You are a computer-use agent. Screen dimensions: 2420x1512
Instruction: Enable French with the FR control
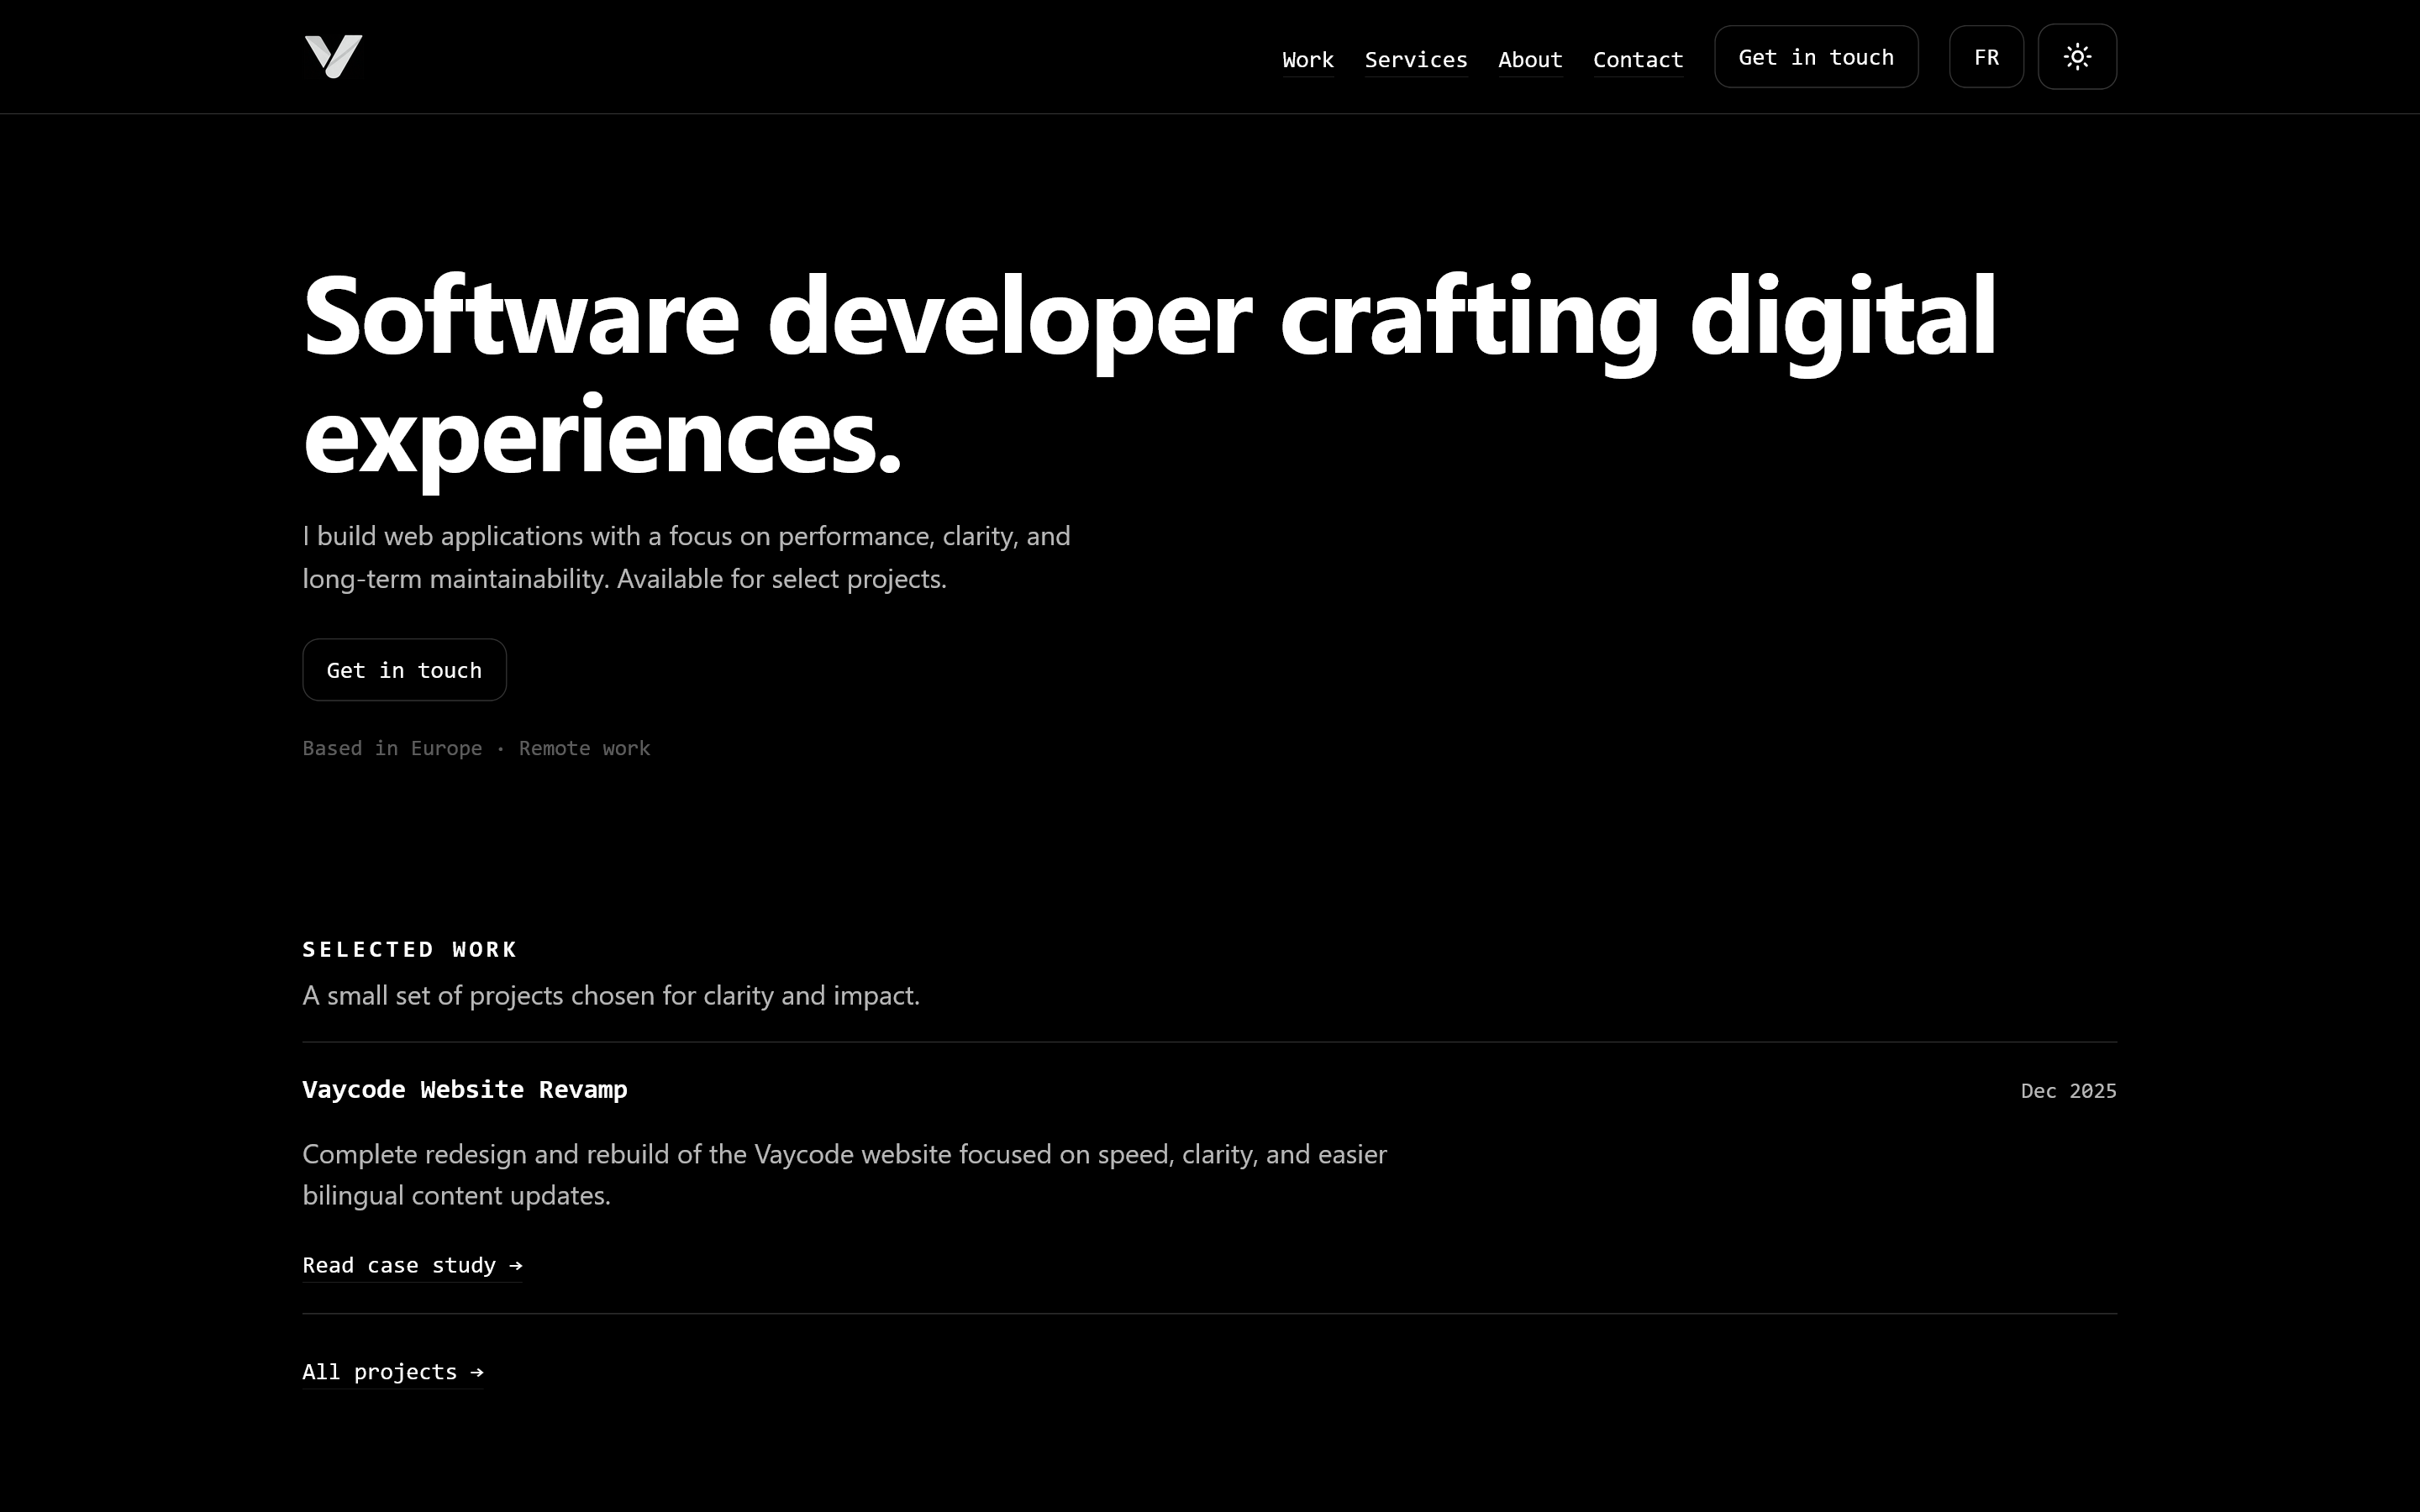click(1986, 56)
